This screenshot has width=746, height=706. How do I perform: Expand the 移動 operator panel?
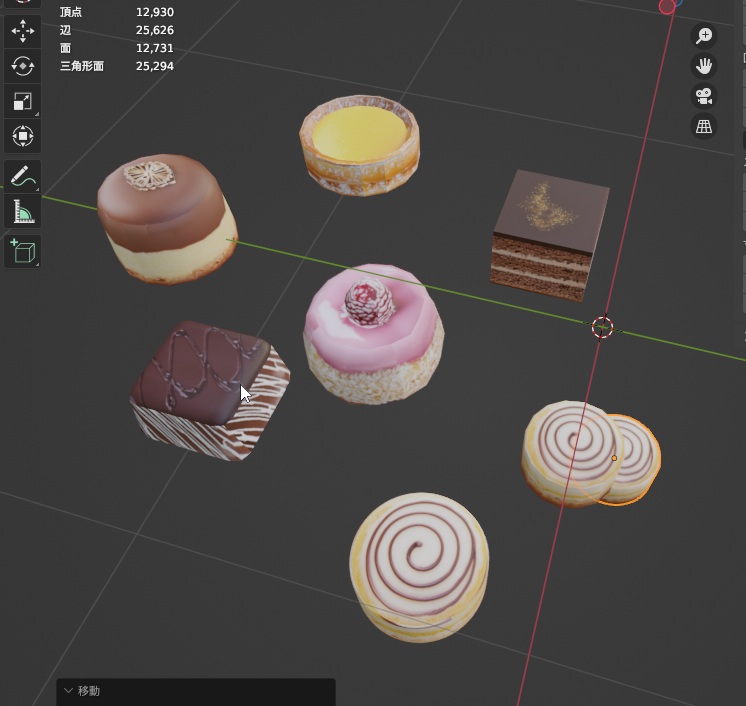pyautogui.click(x=68, y=691)
